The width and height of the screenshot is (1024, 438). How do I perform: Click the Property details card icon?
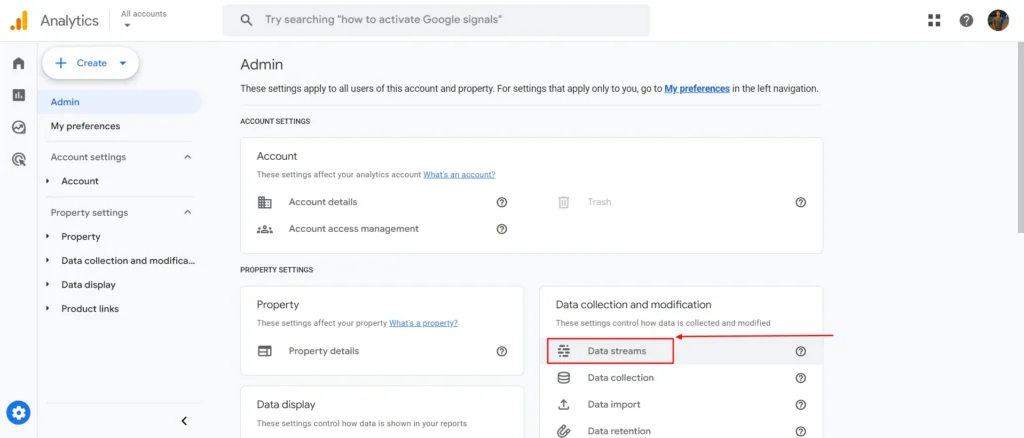(264, 351)
